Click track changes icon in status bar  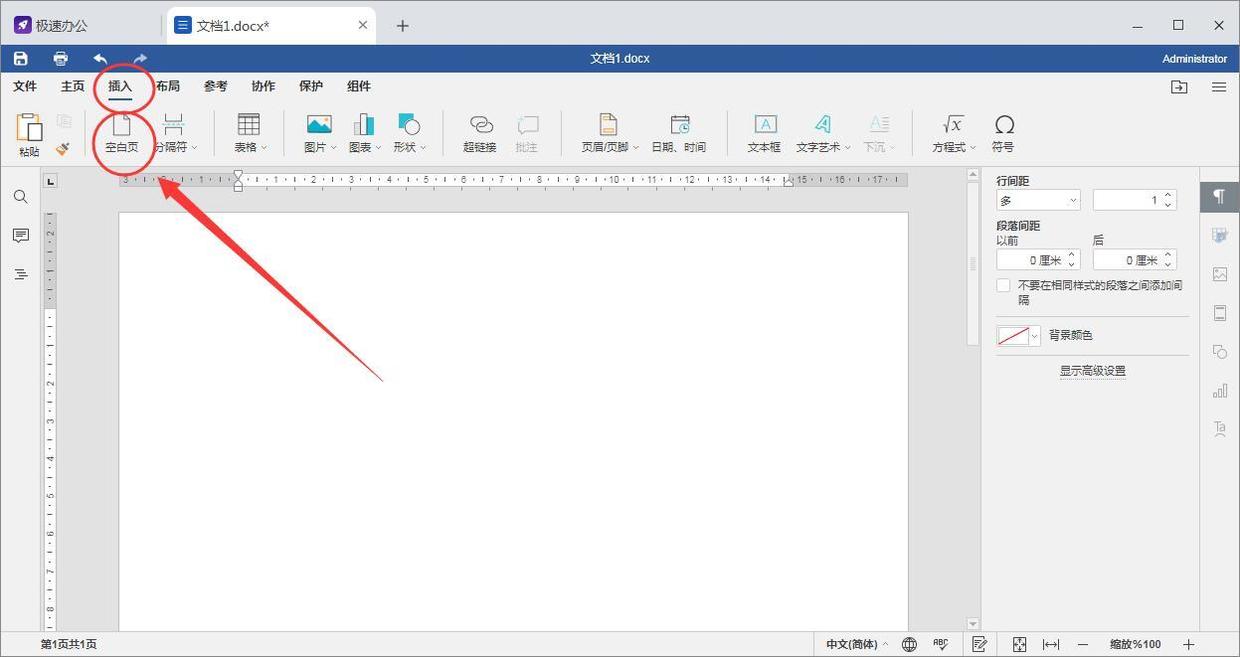980,644
